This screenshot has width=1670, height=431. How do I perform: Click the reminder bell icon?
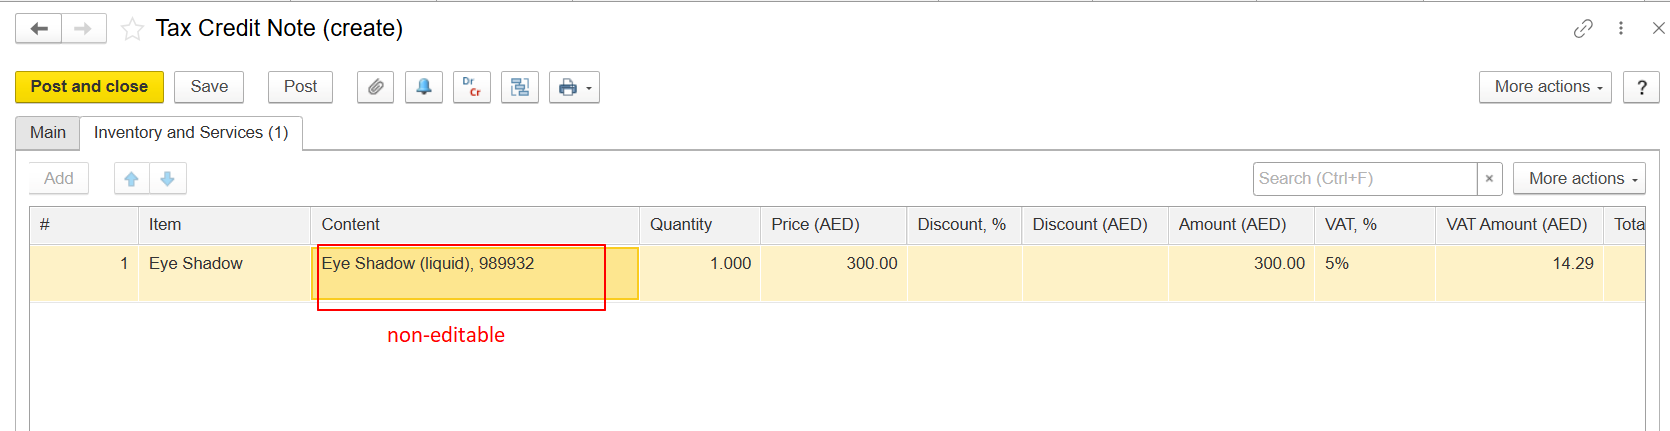click(x=424, y=87)
